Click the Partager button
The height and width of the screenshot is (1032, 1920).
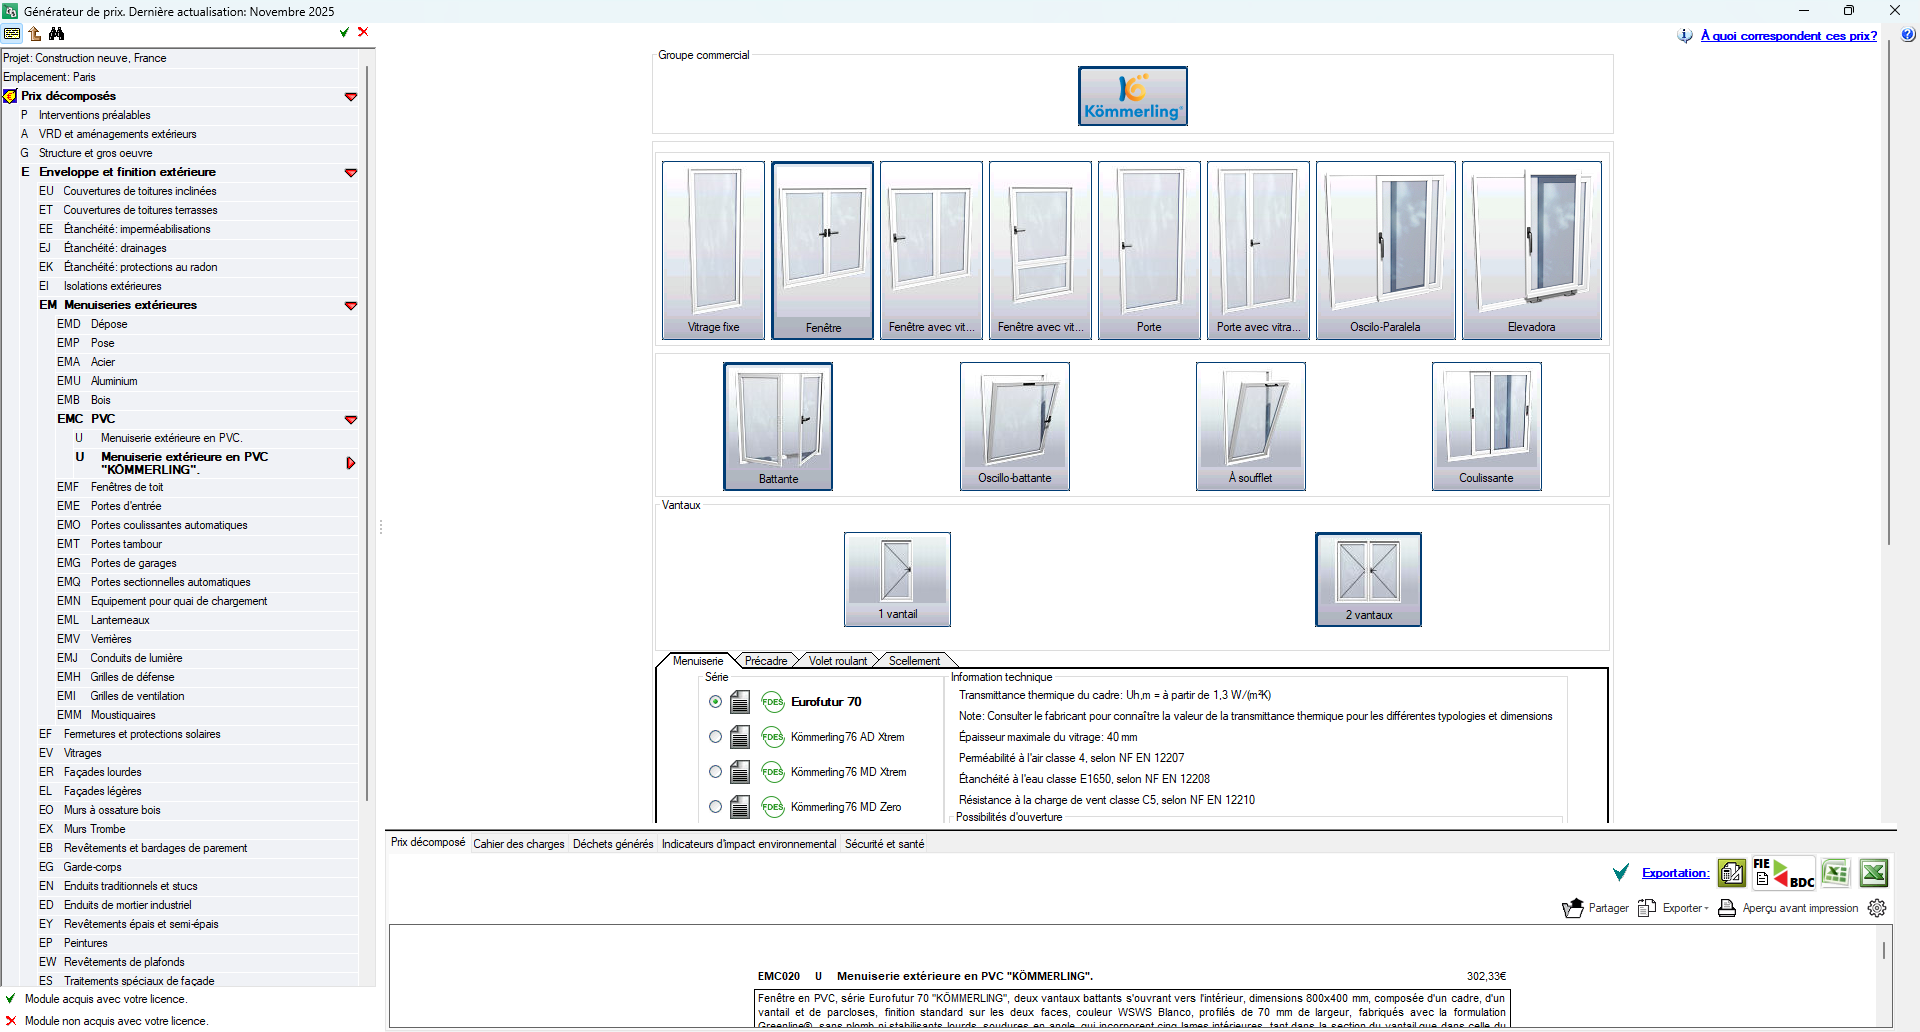[x=1596, y=908]
